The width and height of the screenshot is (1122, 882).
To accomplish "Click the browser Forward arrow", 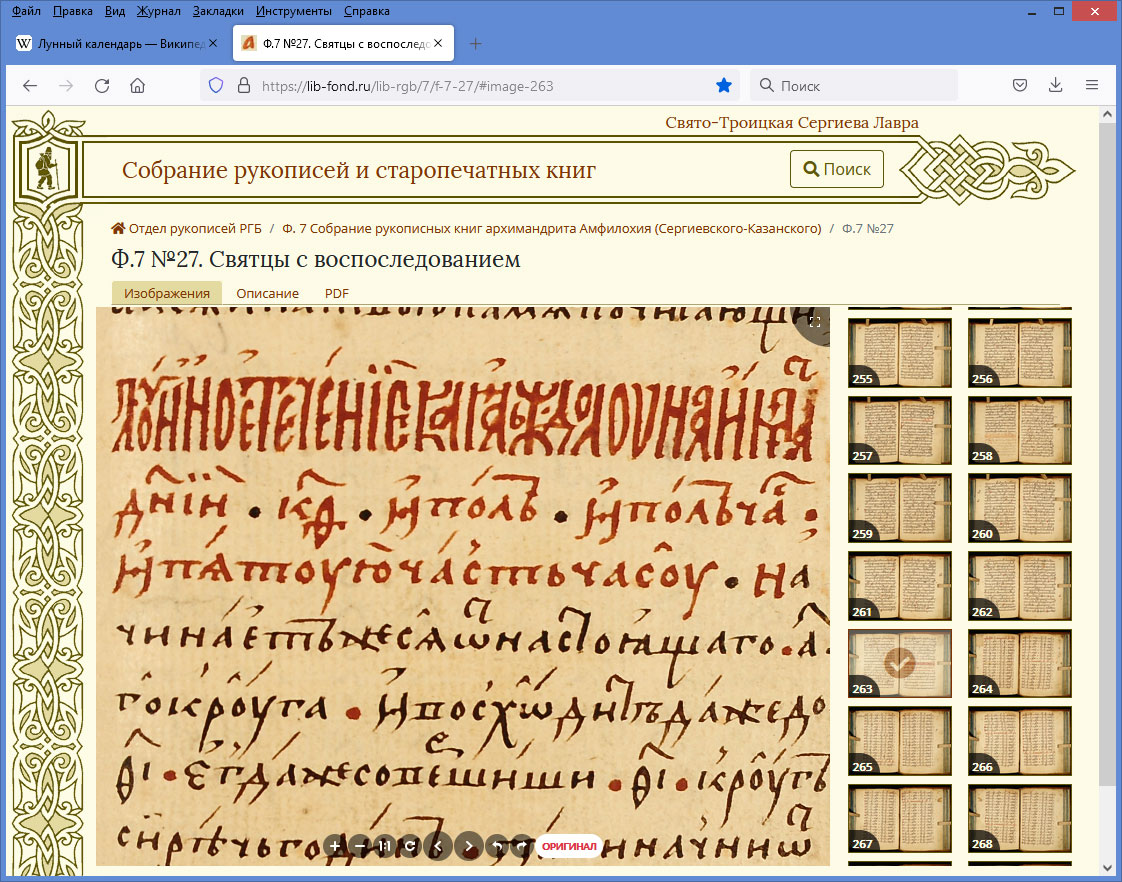I will [66, 86].
